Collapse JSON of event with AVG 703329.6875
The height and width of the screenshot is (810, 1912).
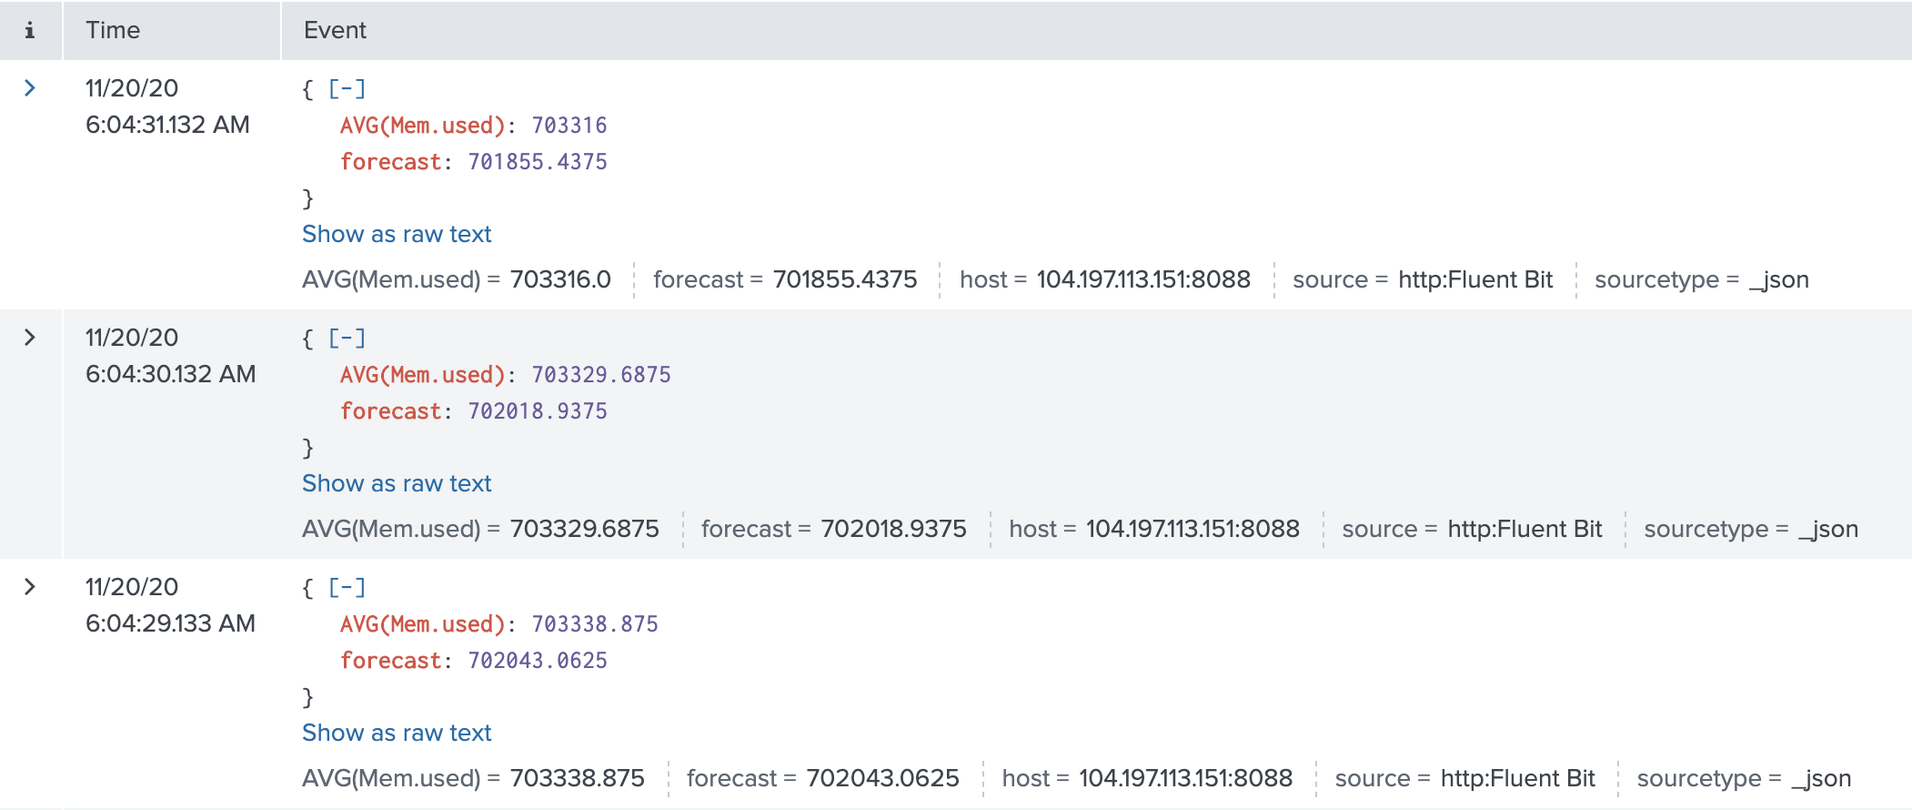click(347, 338)
